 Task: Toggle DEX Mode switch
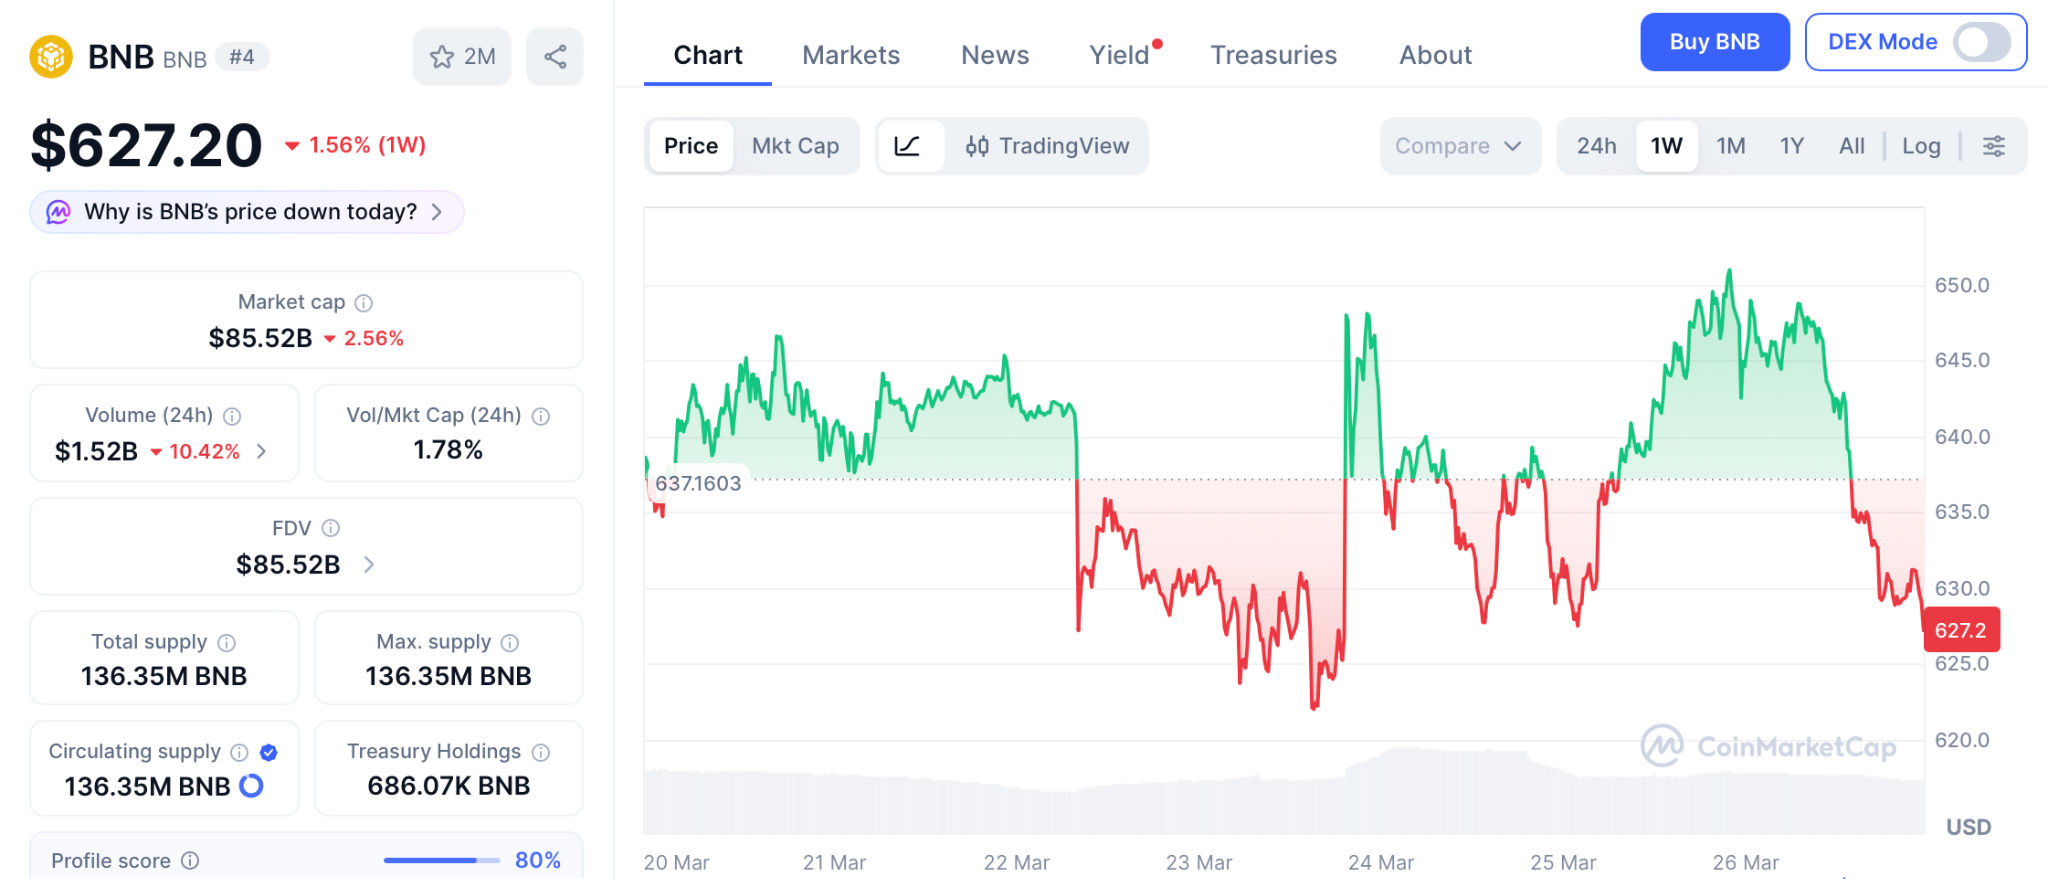point(1982,42)
